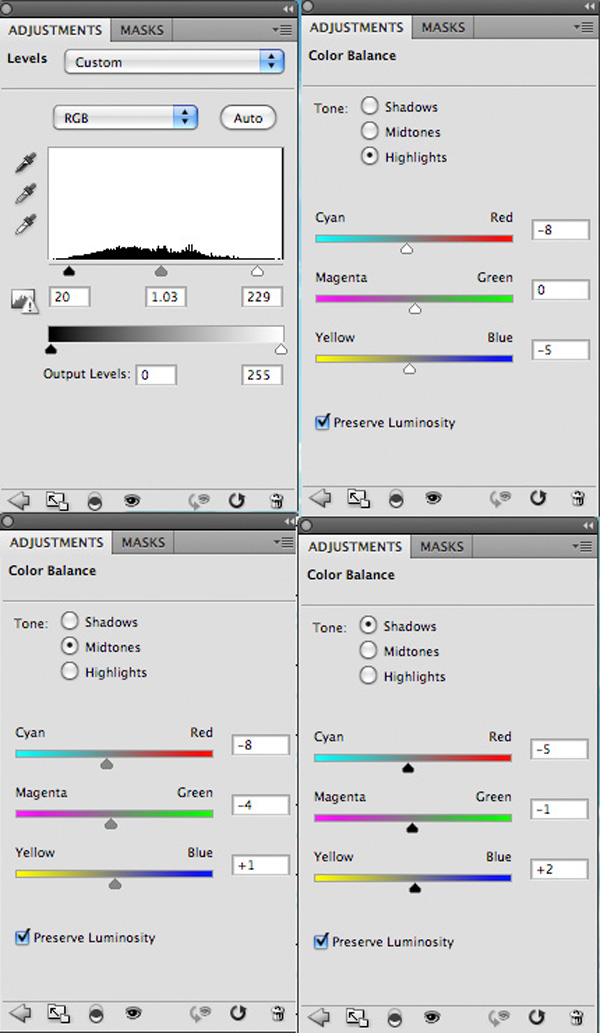
Task: Select Adjustments tab in Levels panel
Action: [x=55, y=30]
